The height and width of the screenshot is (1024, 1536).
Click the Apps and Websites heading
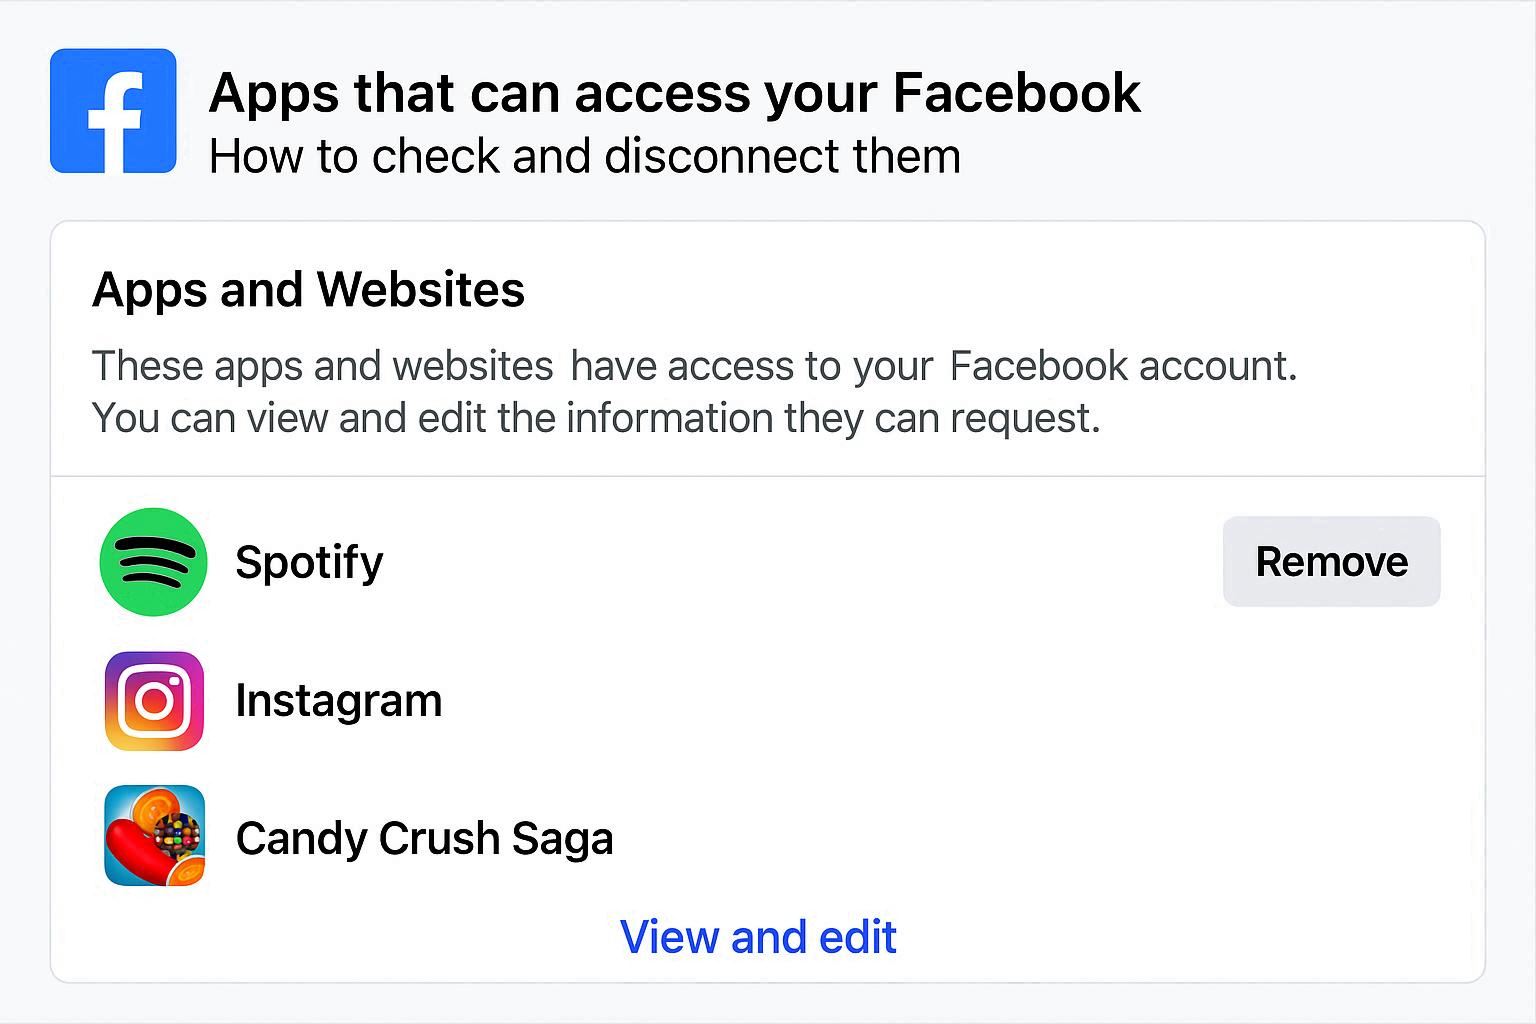[x=308, y=290]
